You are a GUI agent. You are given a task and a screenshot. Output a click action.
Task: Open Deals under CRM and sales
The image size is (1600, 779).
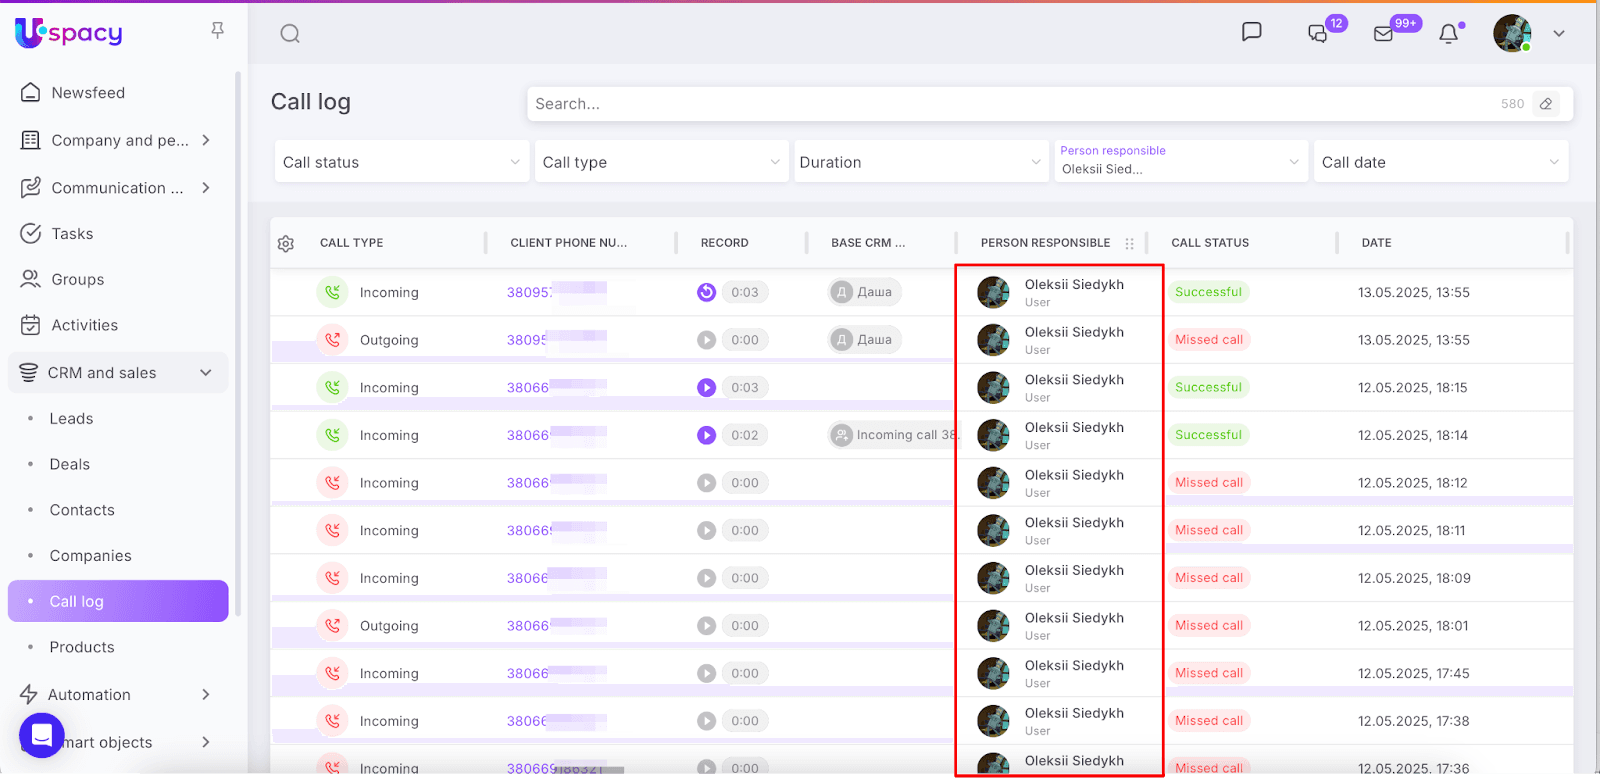click(x=70, y=464)
